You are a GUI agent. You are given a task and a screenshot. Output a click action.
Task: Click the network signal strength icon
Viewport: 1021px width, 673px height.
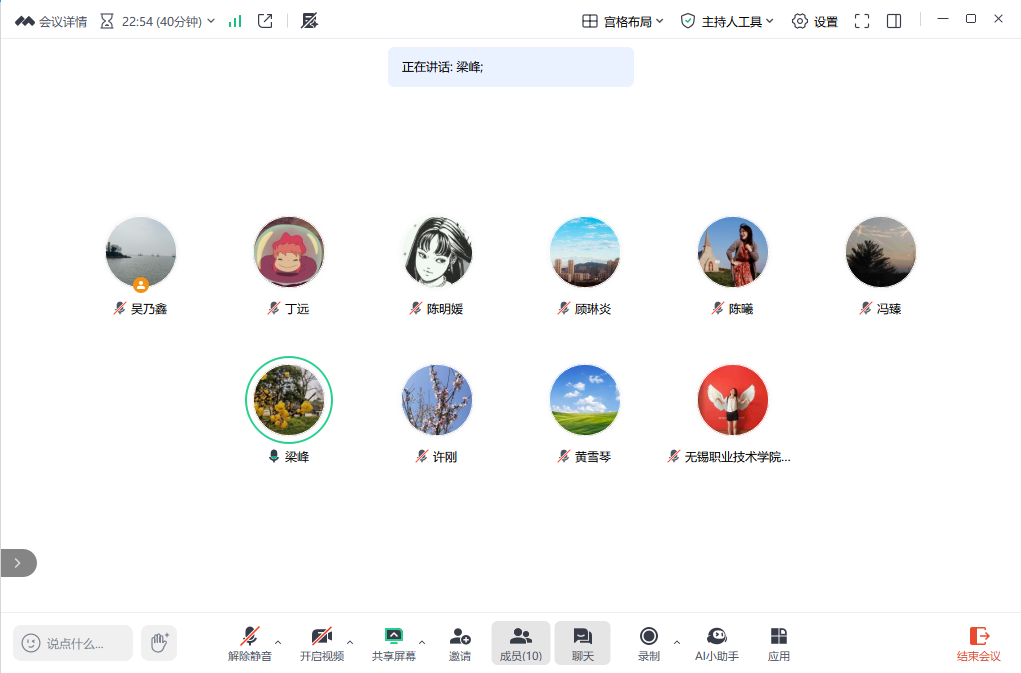coord(235,21)
